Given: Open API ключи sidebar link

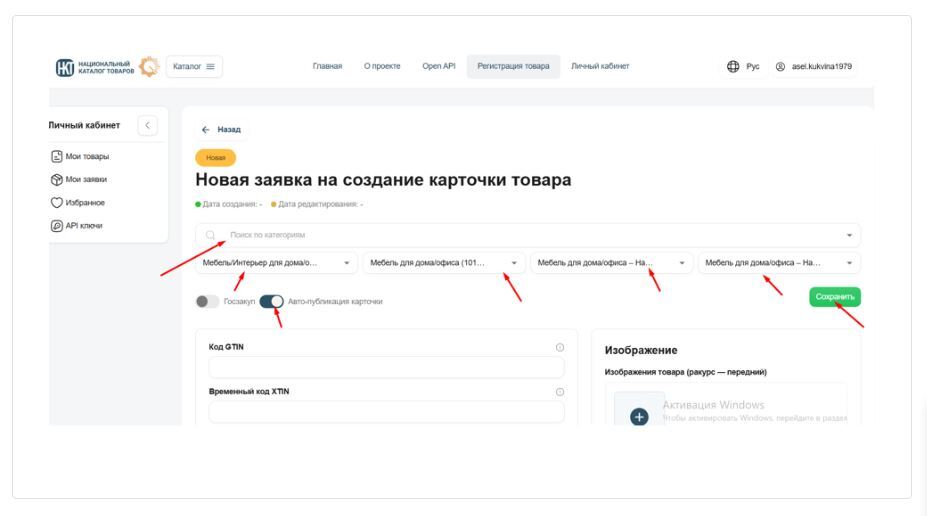Looking at the screenshot, I should coord(83,226).
